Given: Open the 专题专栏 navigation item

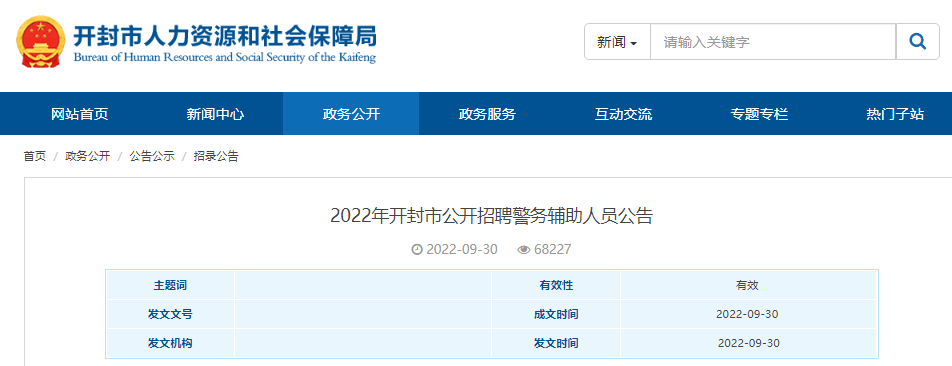Looking at the screenshot, I should [759, 114].
